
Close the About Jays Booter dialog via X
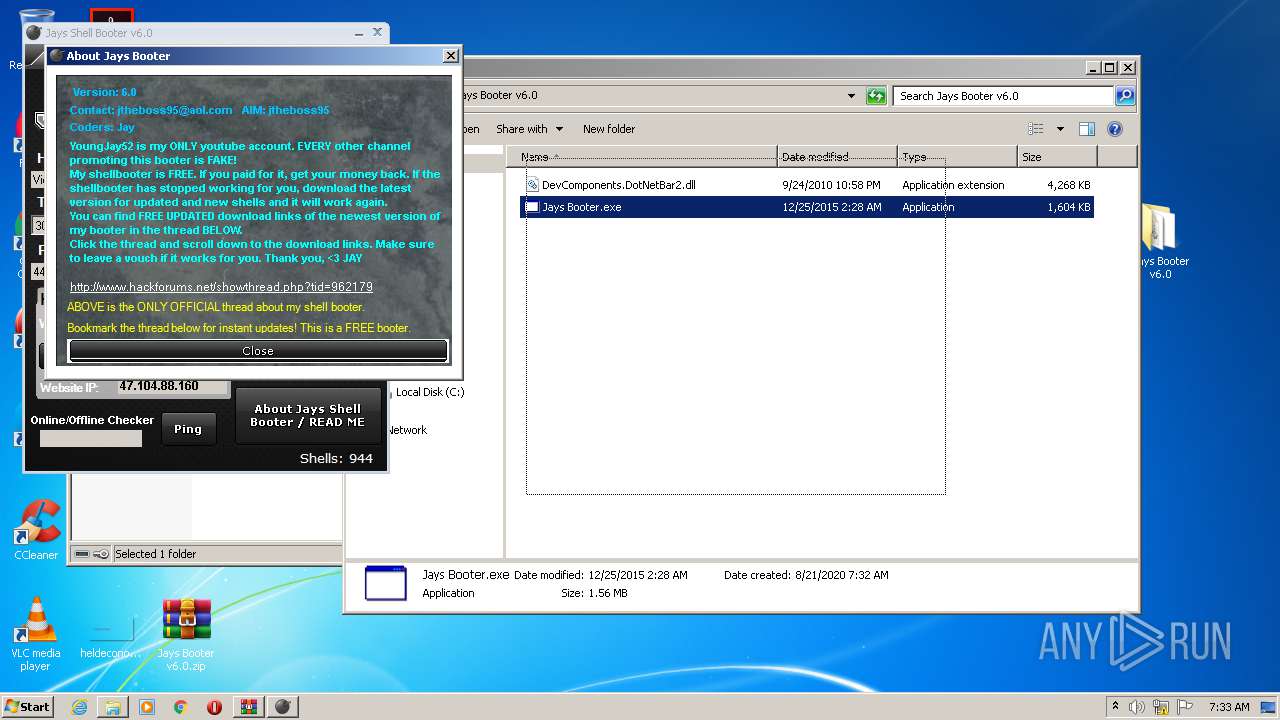[451, 56]
